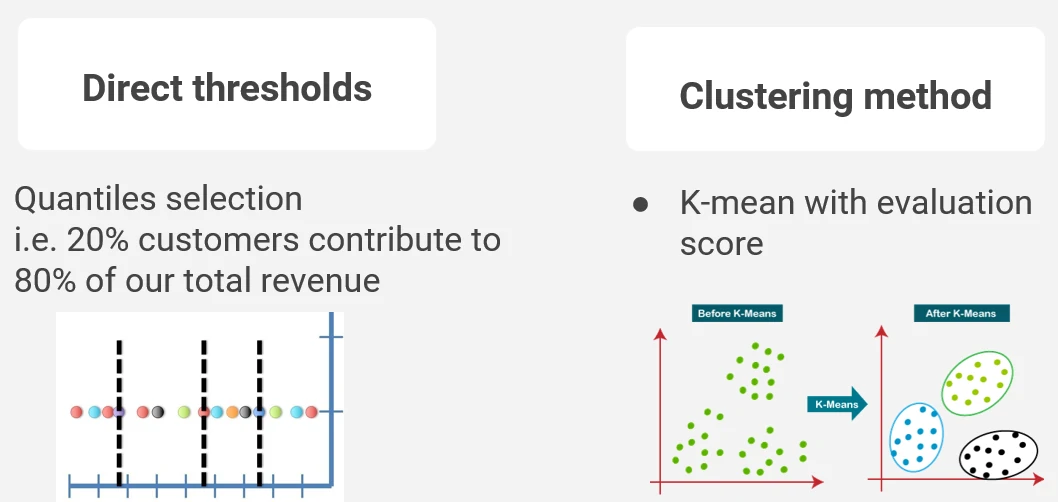1058x502 pixels.
Task: Click the rightmost red dot in quantile chart
Action: pyautogui.click(x=311, y=412)
